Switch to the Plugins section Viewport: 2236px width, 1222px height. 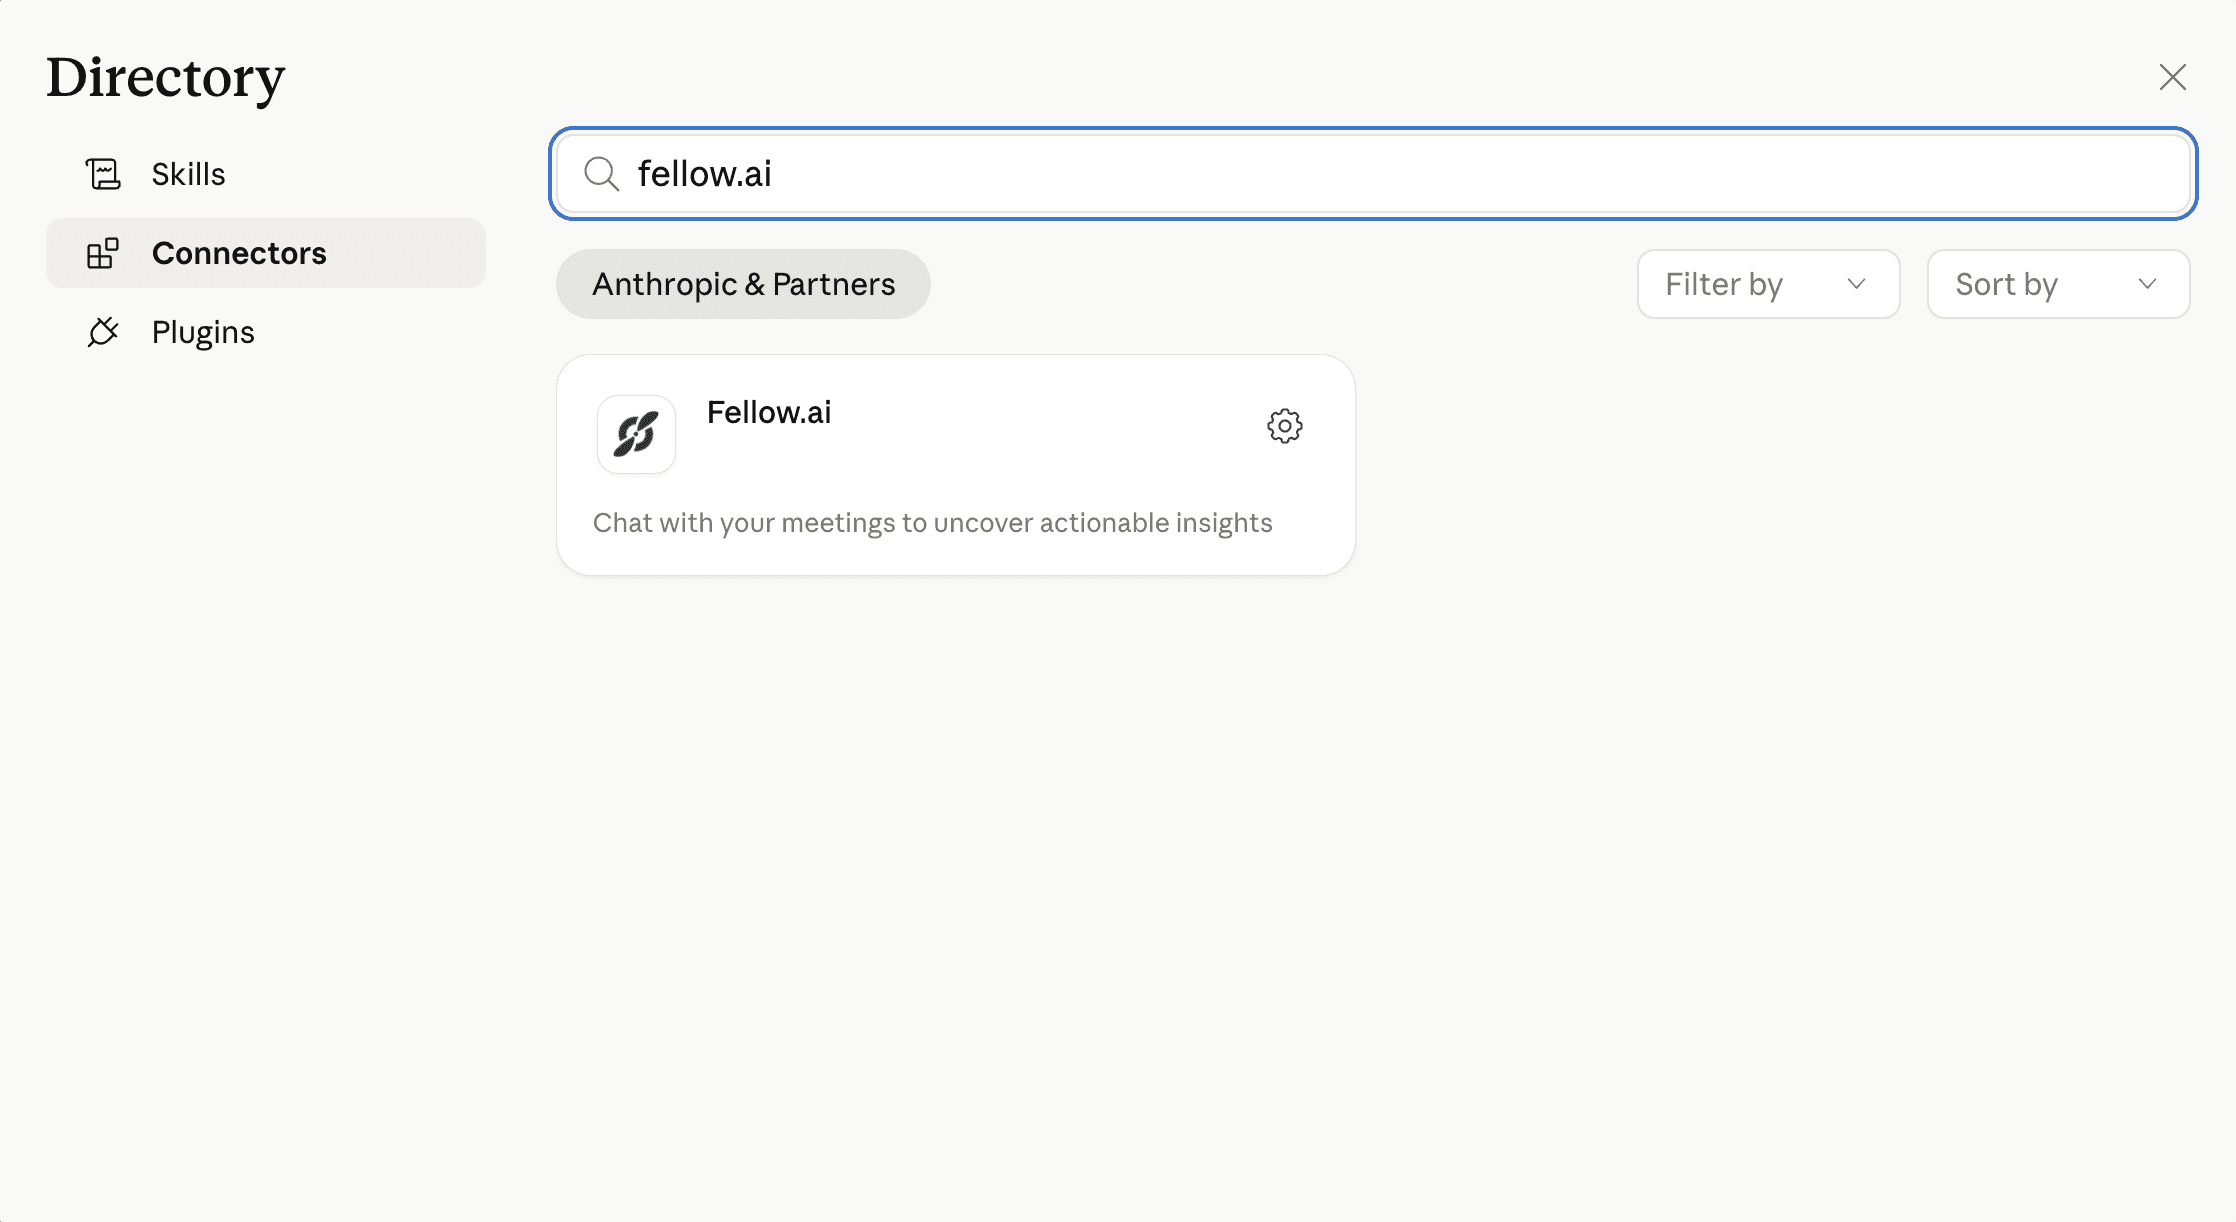[x=202, y=331]
